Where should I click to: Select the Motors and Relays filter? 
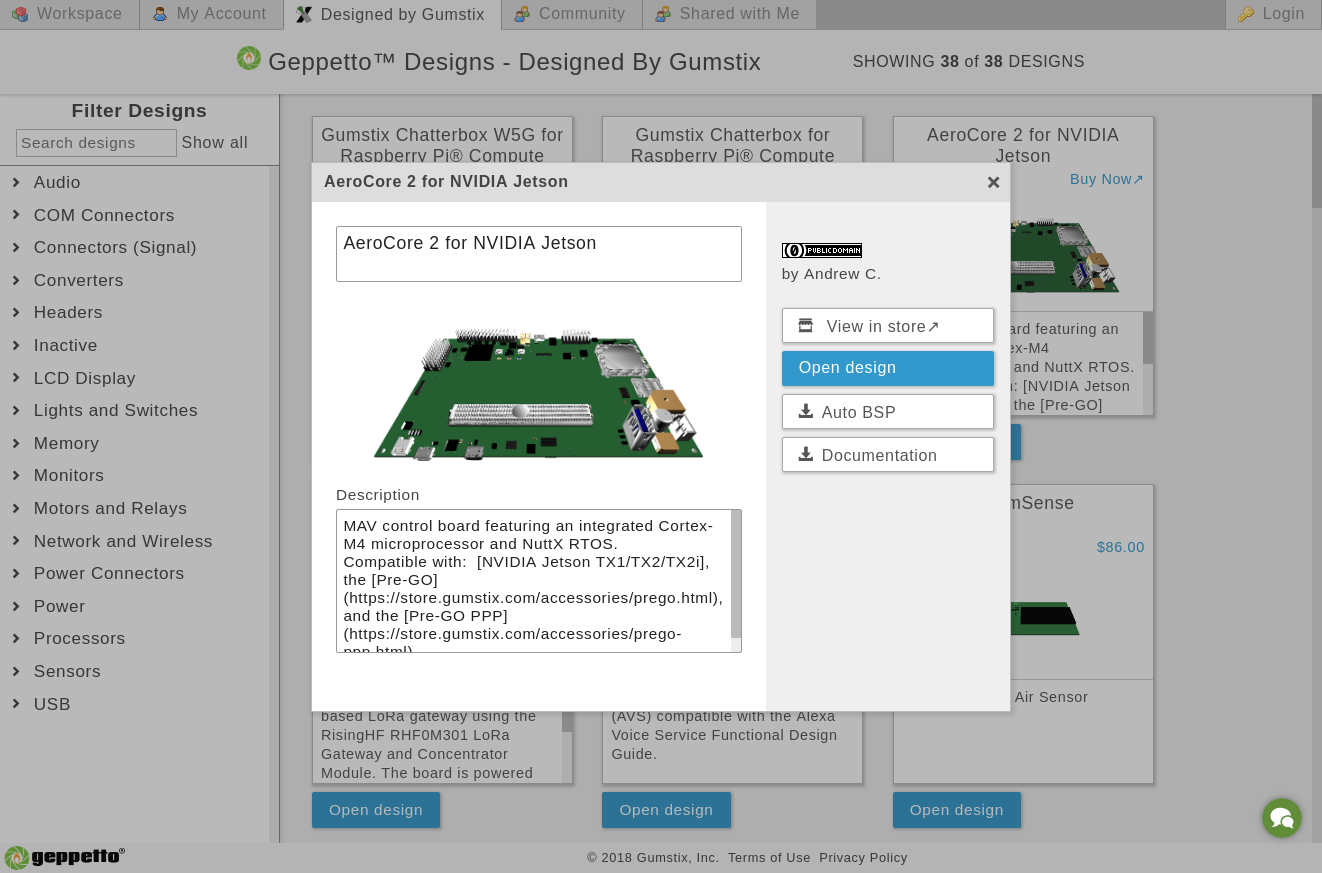click(110, 508)
